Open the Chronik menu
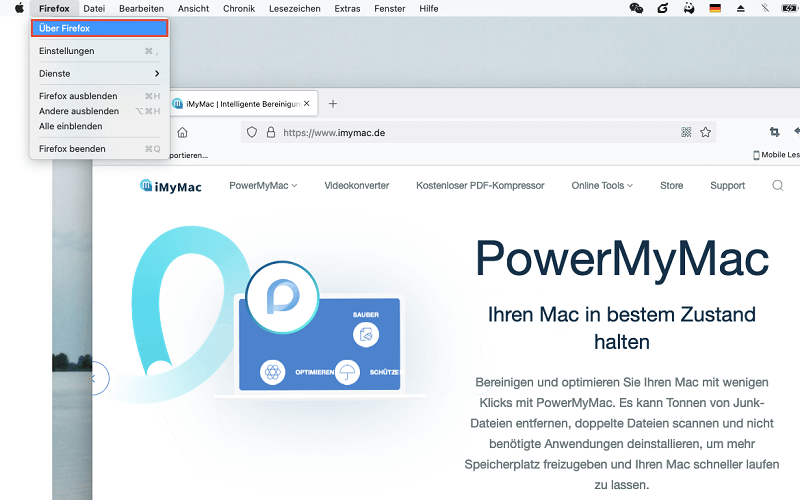 click(x=239, y=8)
